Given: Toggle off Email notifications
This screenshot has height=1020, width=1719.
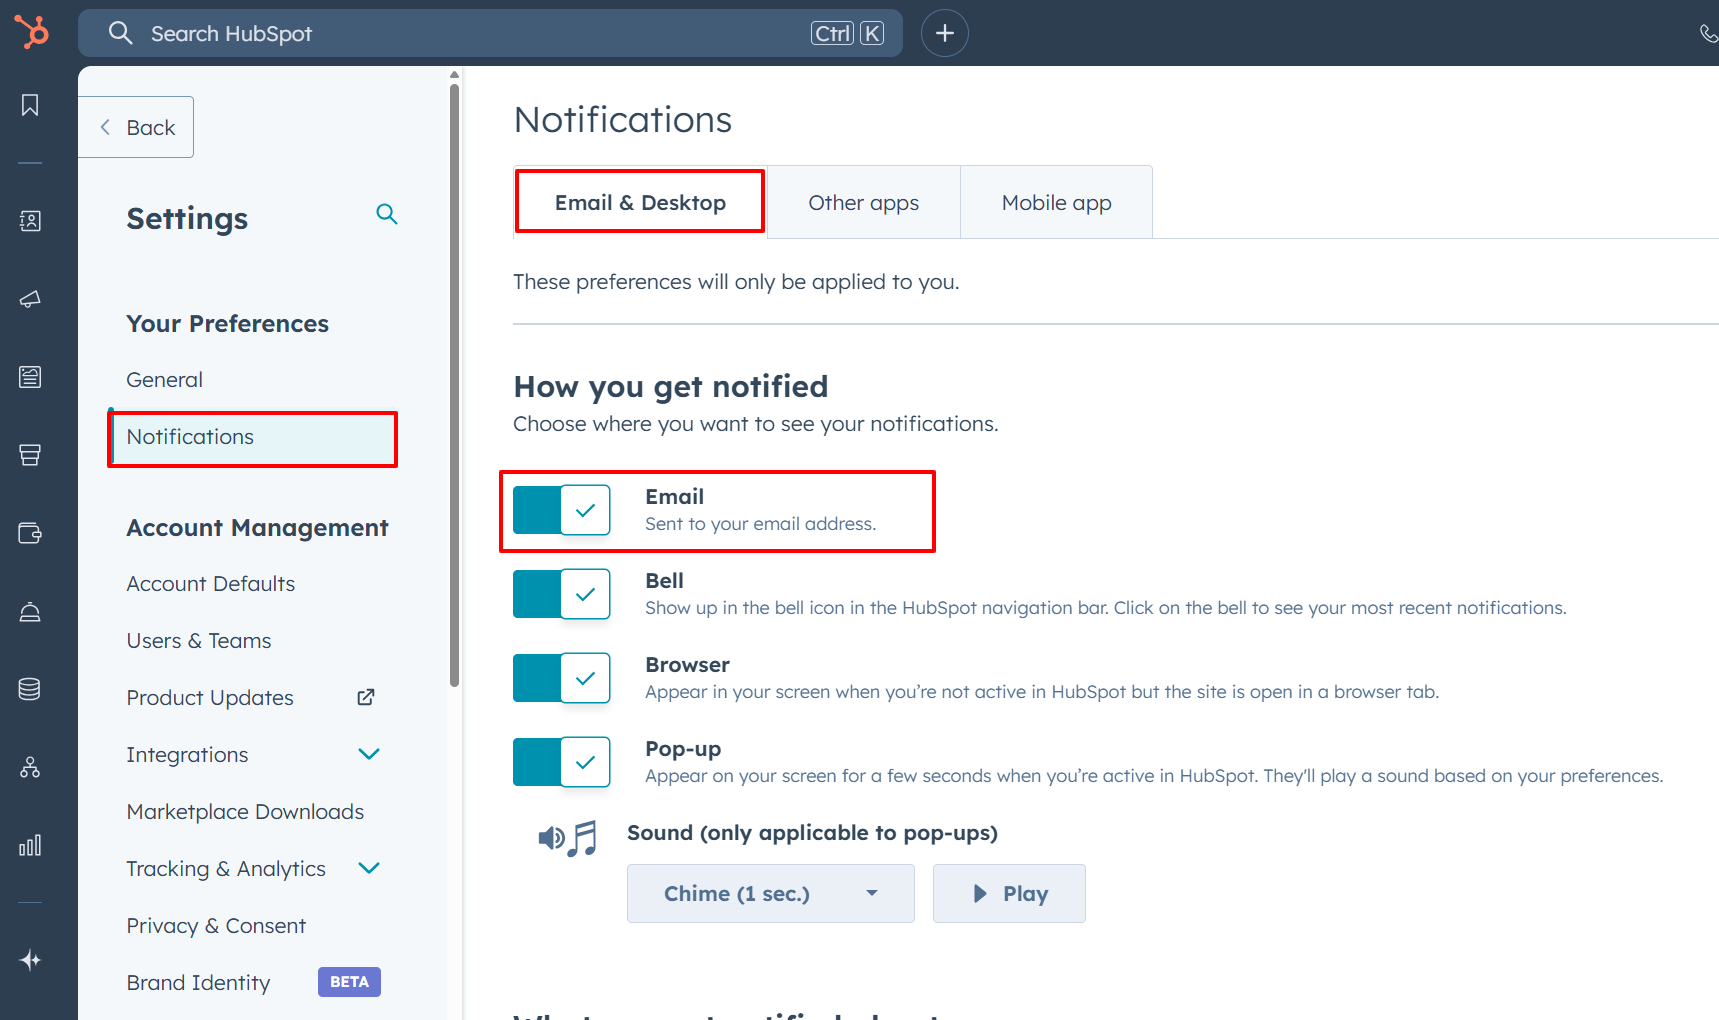Looking at the screenshot, I should [562, 510].
